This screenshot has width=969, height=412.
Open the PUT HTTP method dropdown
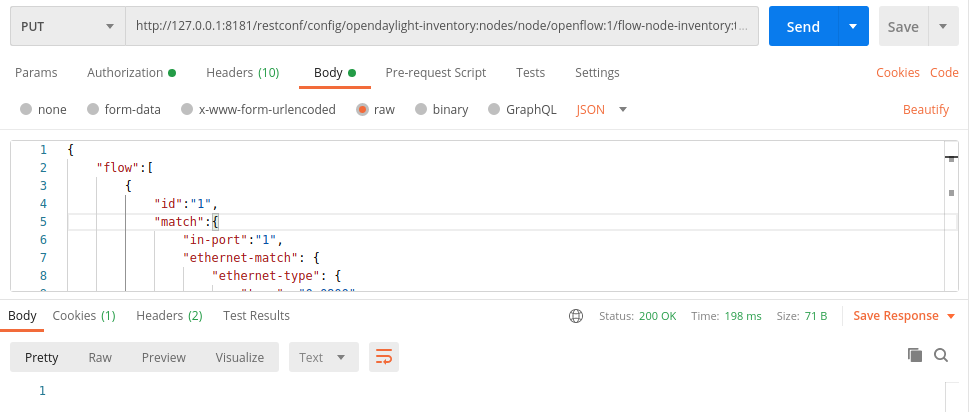(x=65, y=27)
